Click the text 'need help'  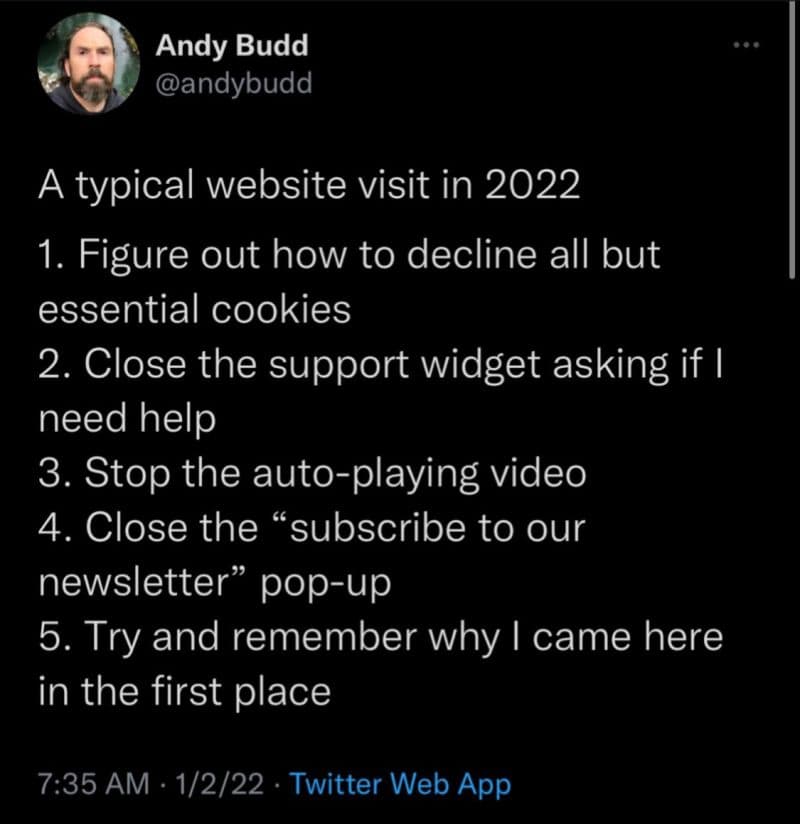click(127, 419)
